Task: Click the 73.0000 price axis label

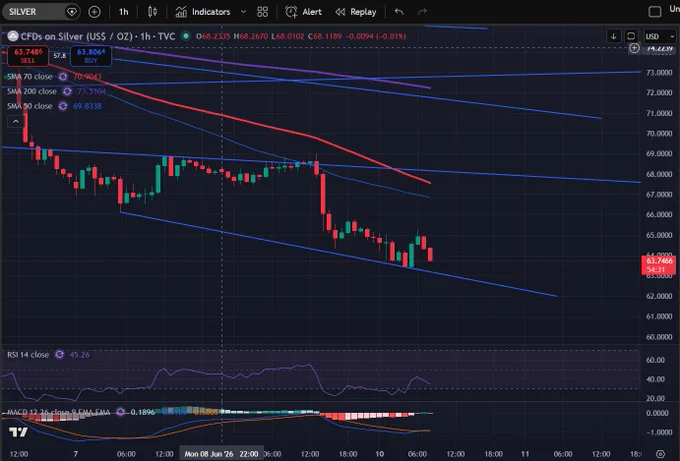Action: 659,72
